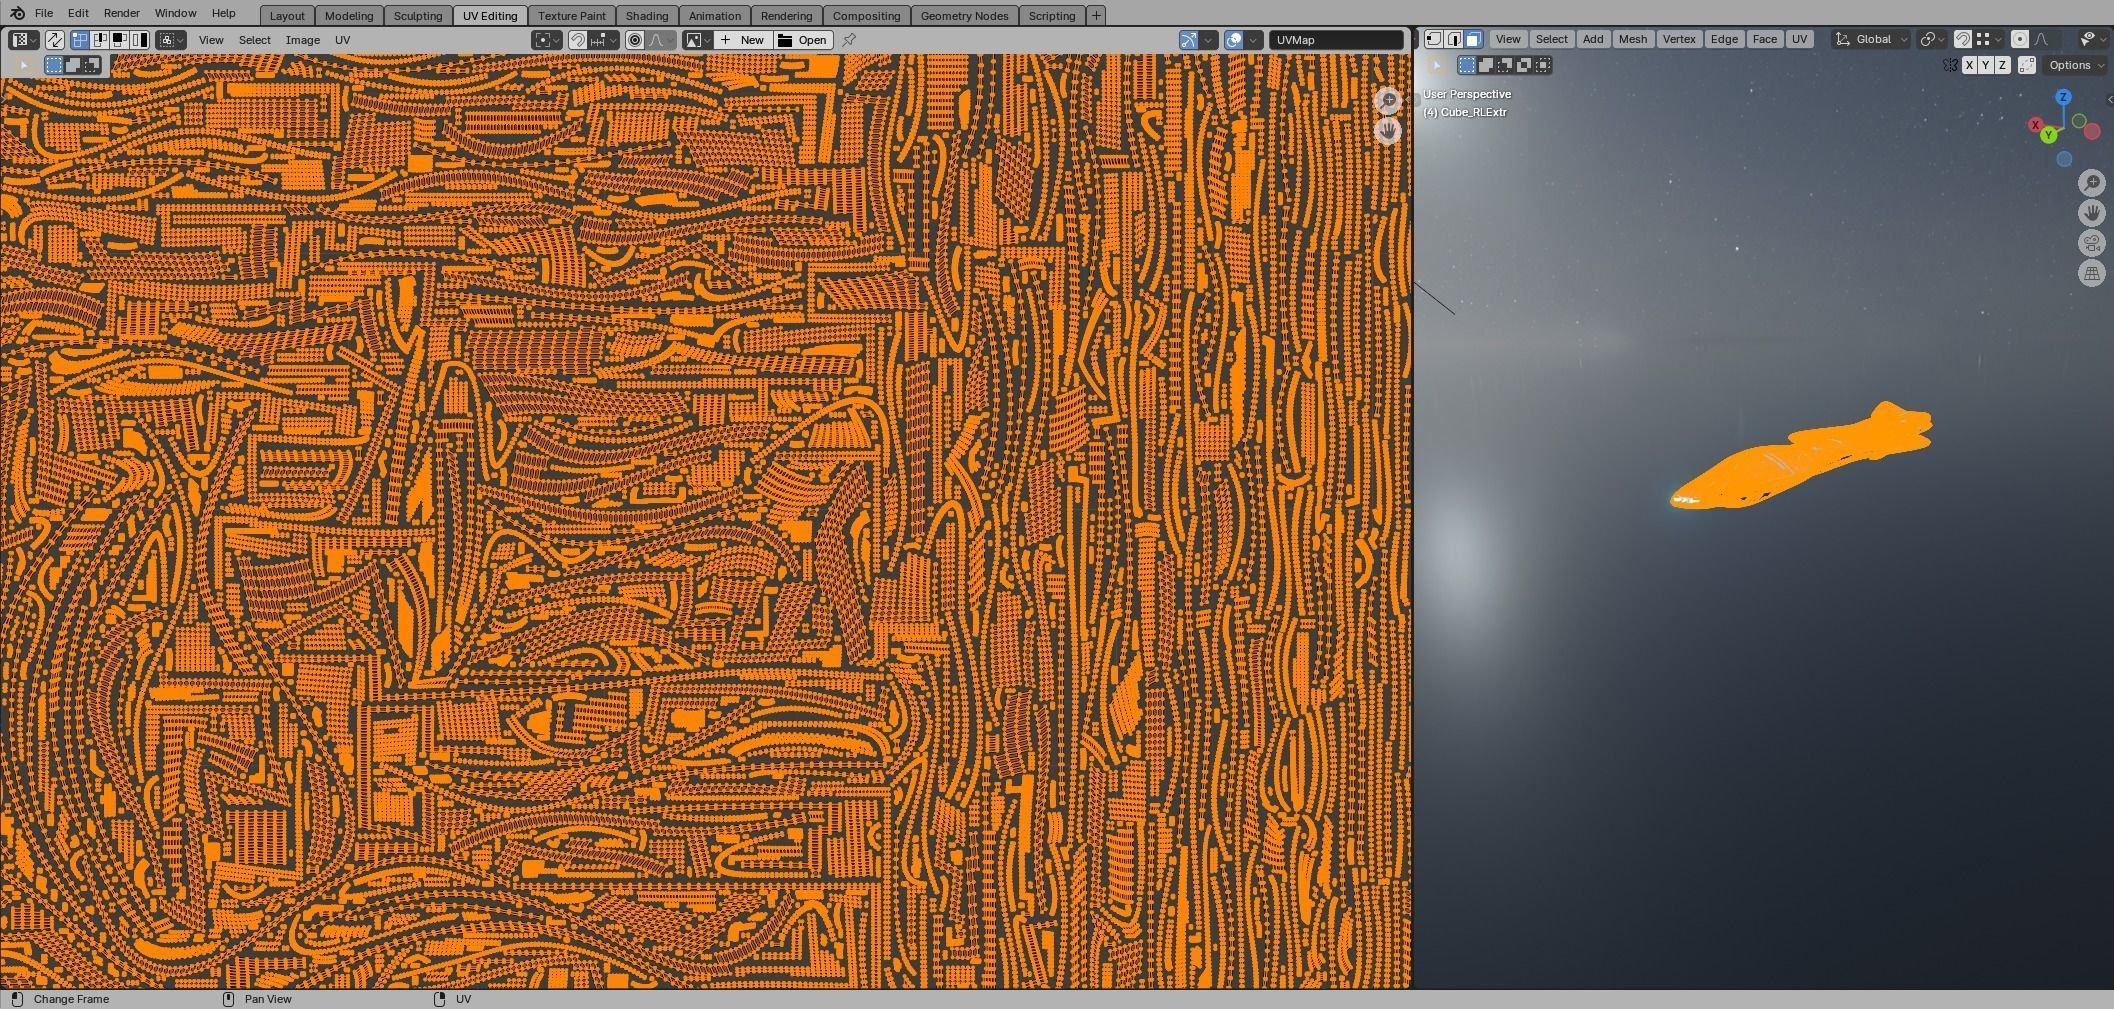Open UV editor Image menu

pyautogui.click(x=303, y=40)
